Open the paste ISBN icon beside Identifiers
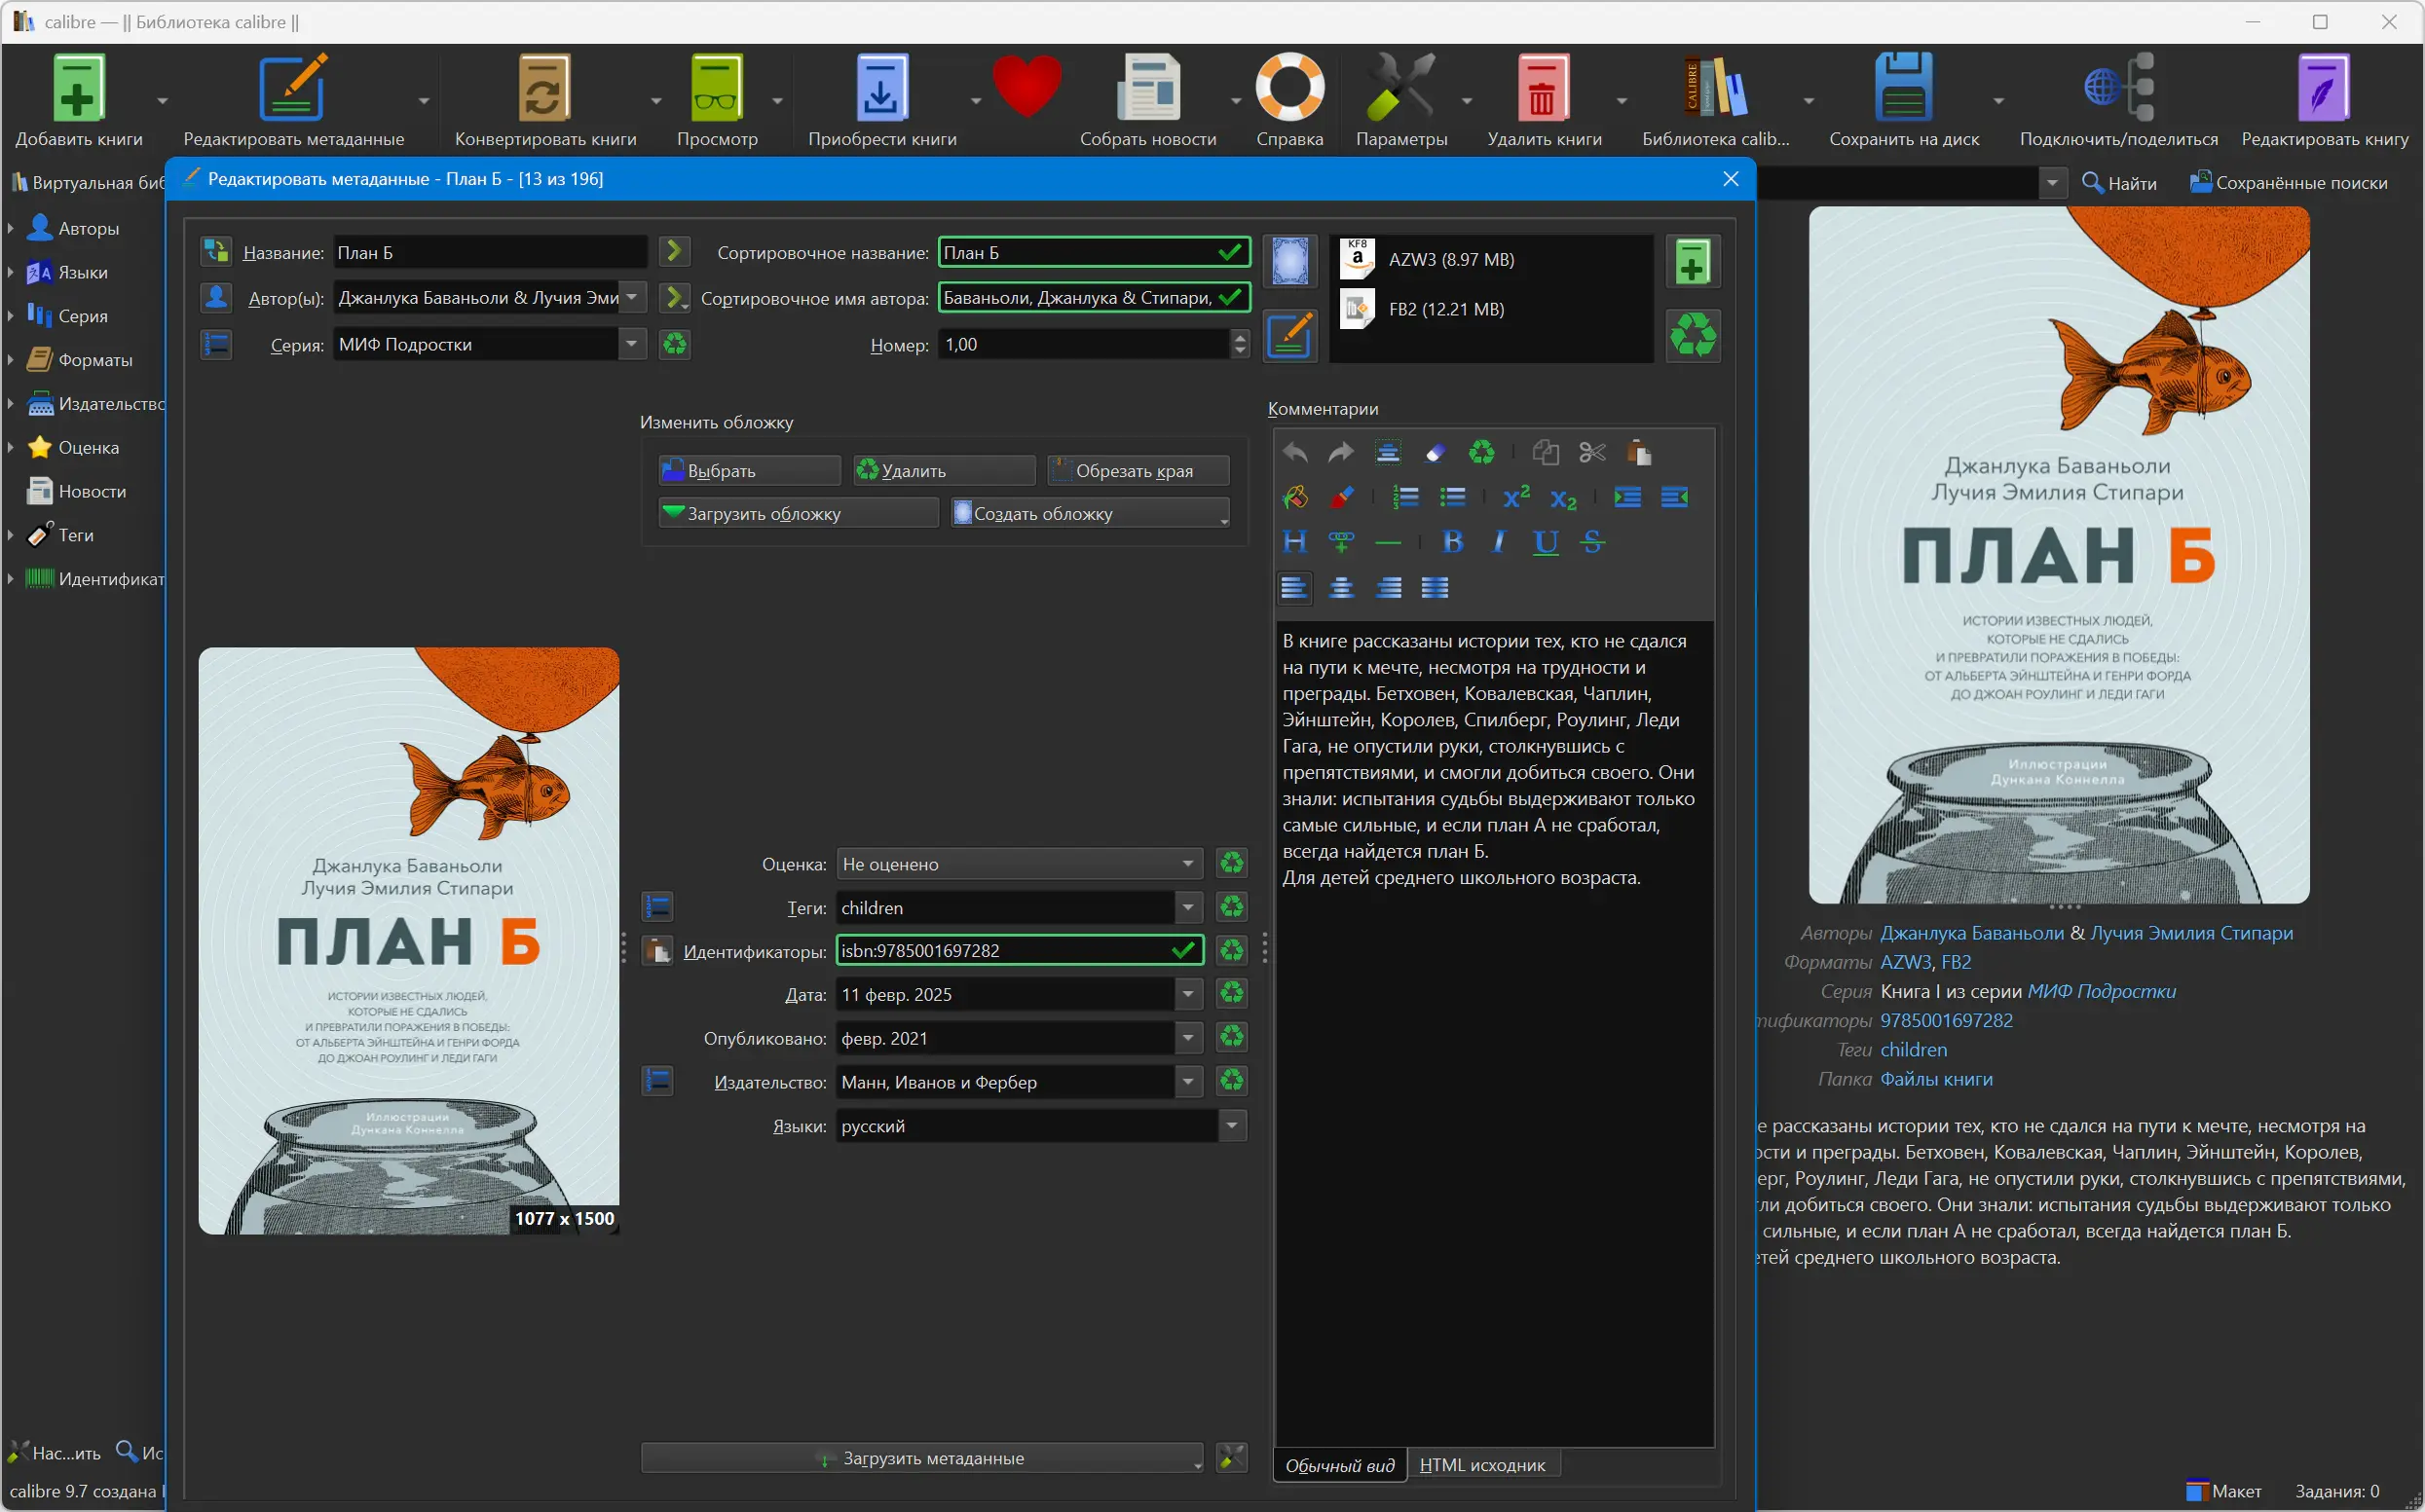 click(x=657, y=950)
